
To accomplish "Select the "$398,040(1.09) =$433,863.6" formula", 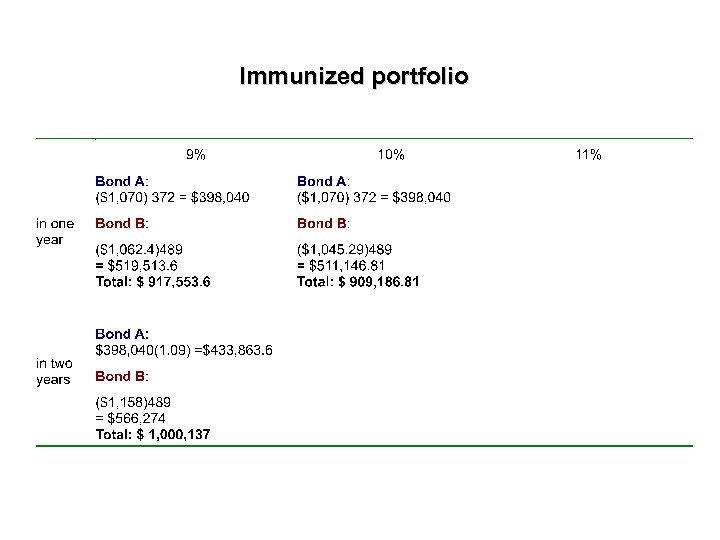I will 184,350.
